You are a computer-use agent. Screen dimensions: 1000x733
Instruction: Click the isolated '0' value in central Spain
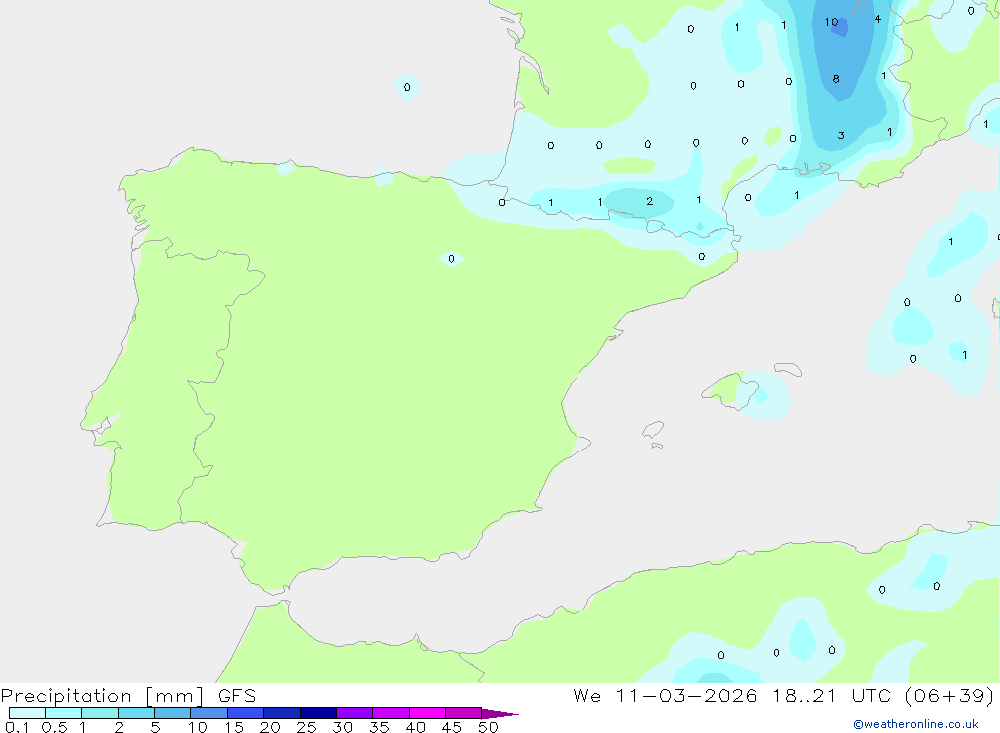pyautogui.click(x=452, y=259)
